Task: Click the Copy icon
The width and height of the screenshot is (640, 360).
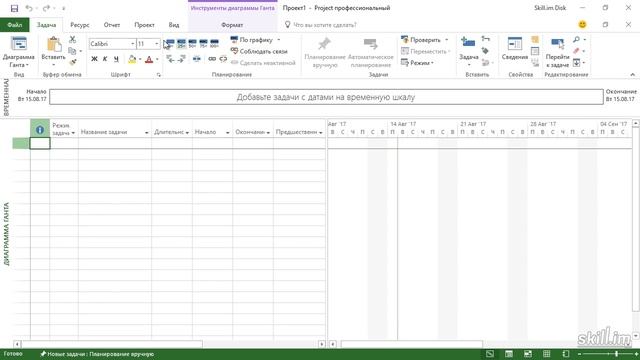Action: tap(72, 51)
